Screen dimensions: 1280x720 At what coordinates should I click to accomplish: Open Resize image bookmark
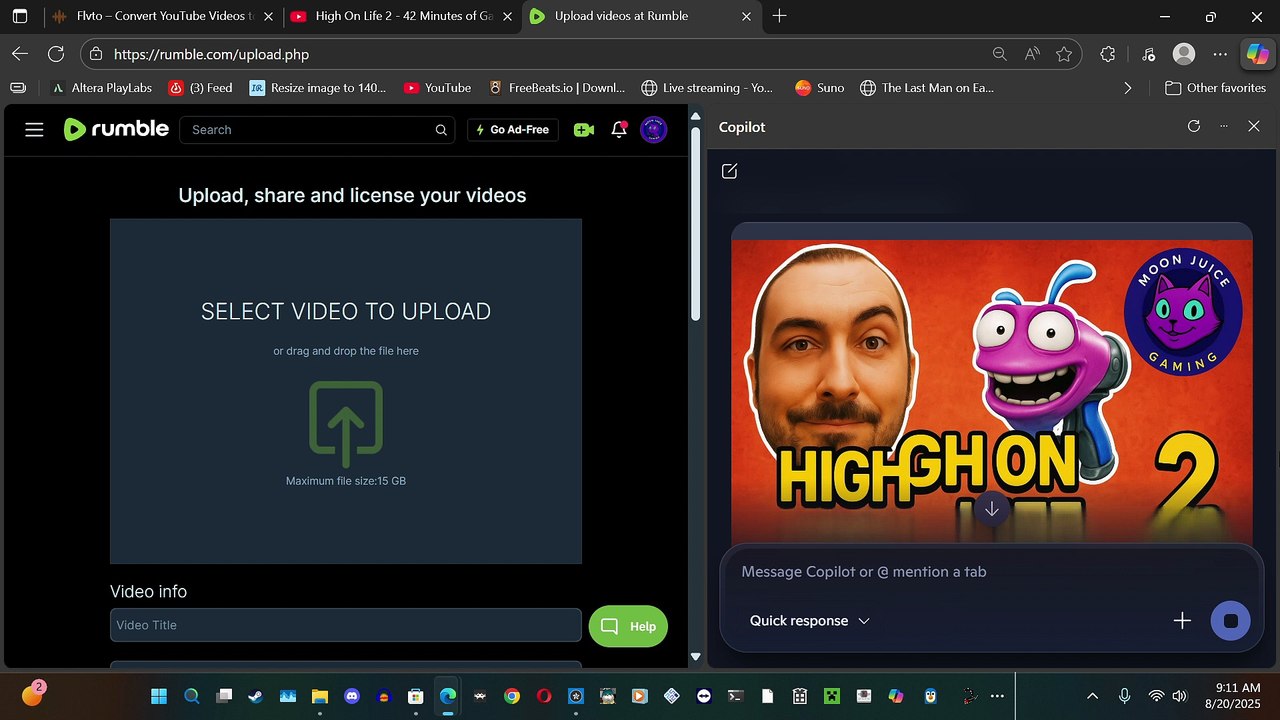pyautogui.click(x=318, y=88)
